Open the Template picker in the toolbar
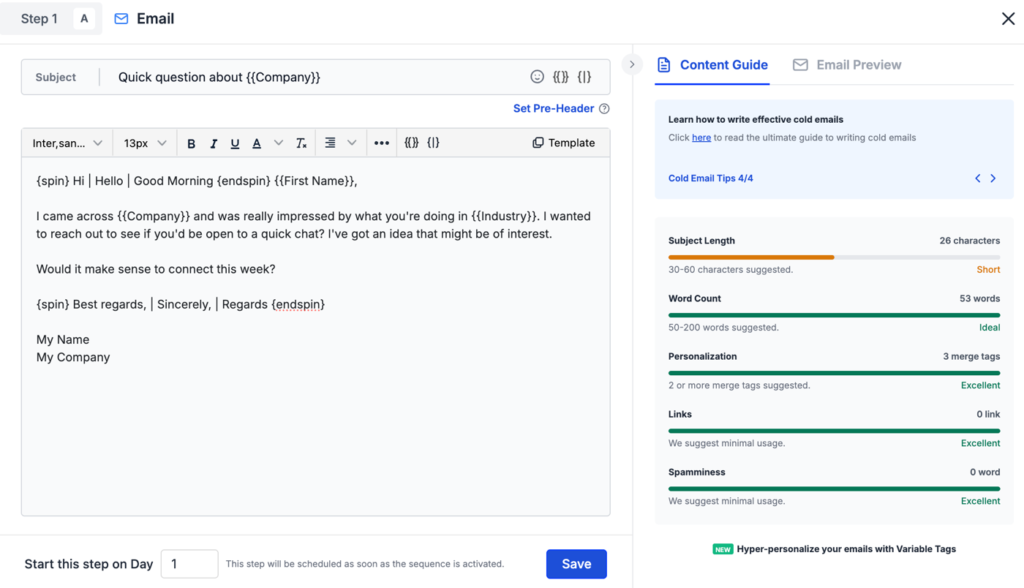The height and width of the screenshot is (588, 1024). coord(563,142)
